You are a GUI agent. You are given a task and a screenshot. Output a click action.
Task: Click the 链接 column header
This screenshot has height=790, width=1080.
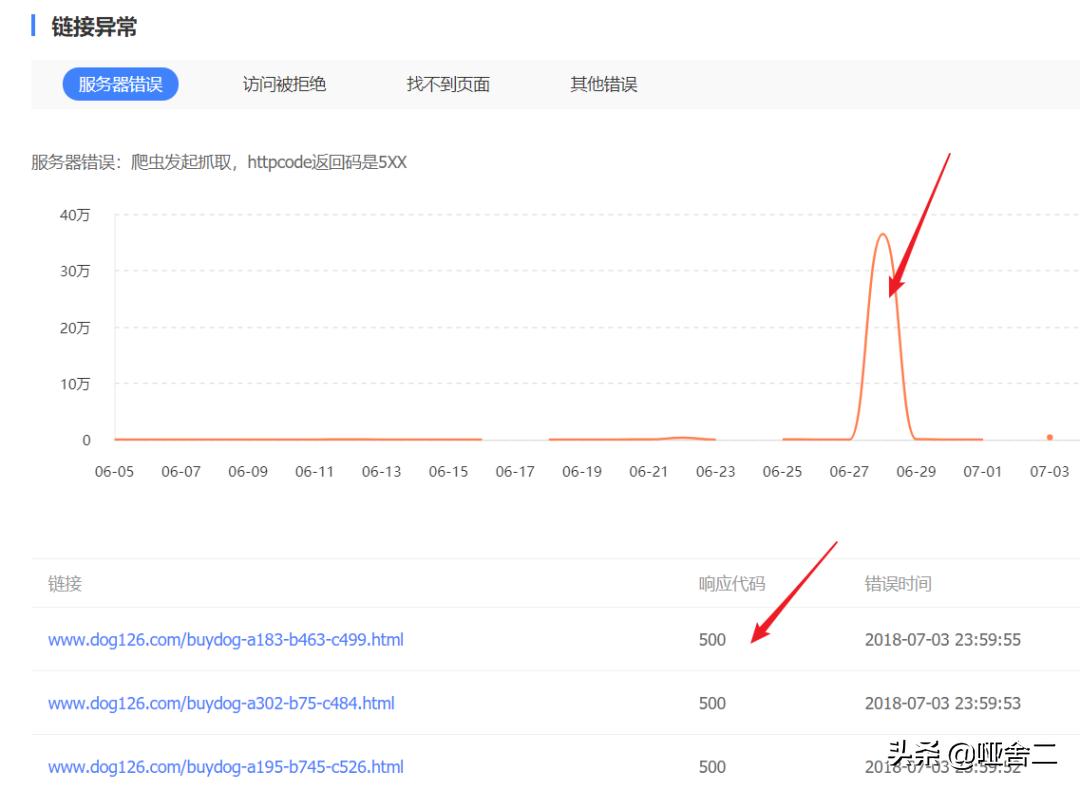click(62, 584)
